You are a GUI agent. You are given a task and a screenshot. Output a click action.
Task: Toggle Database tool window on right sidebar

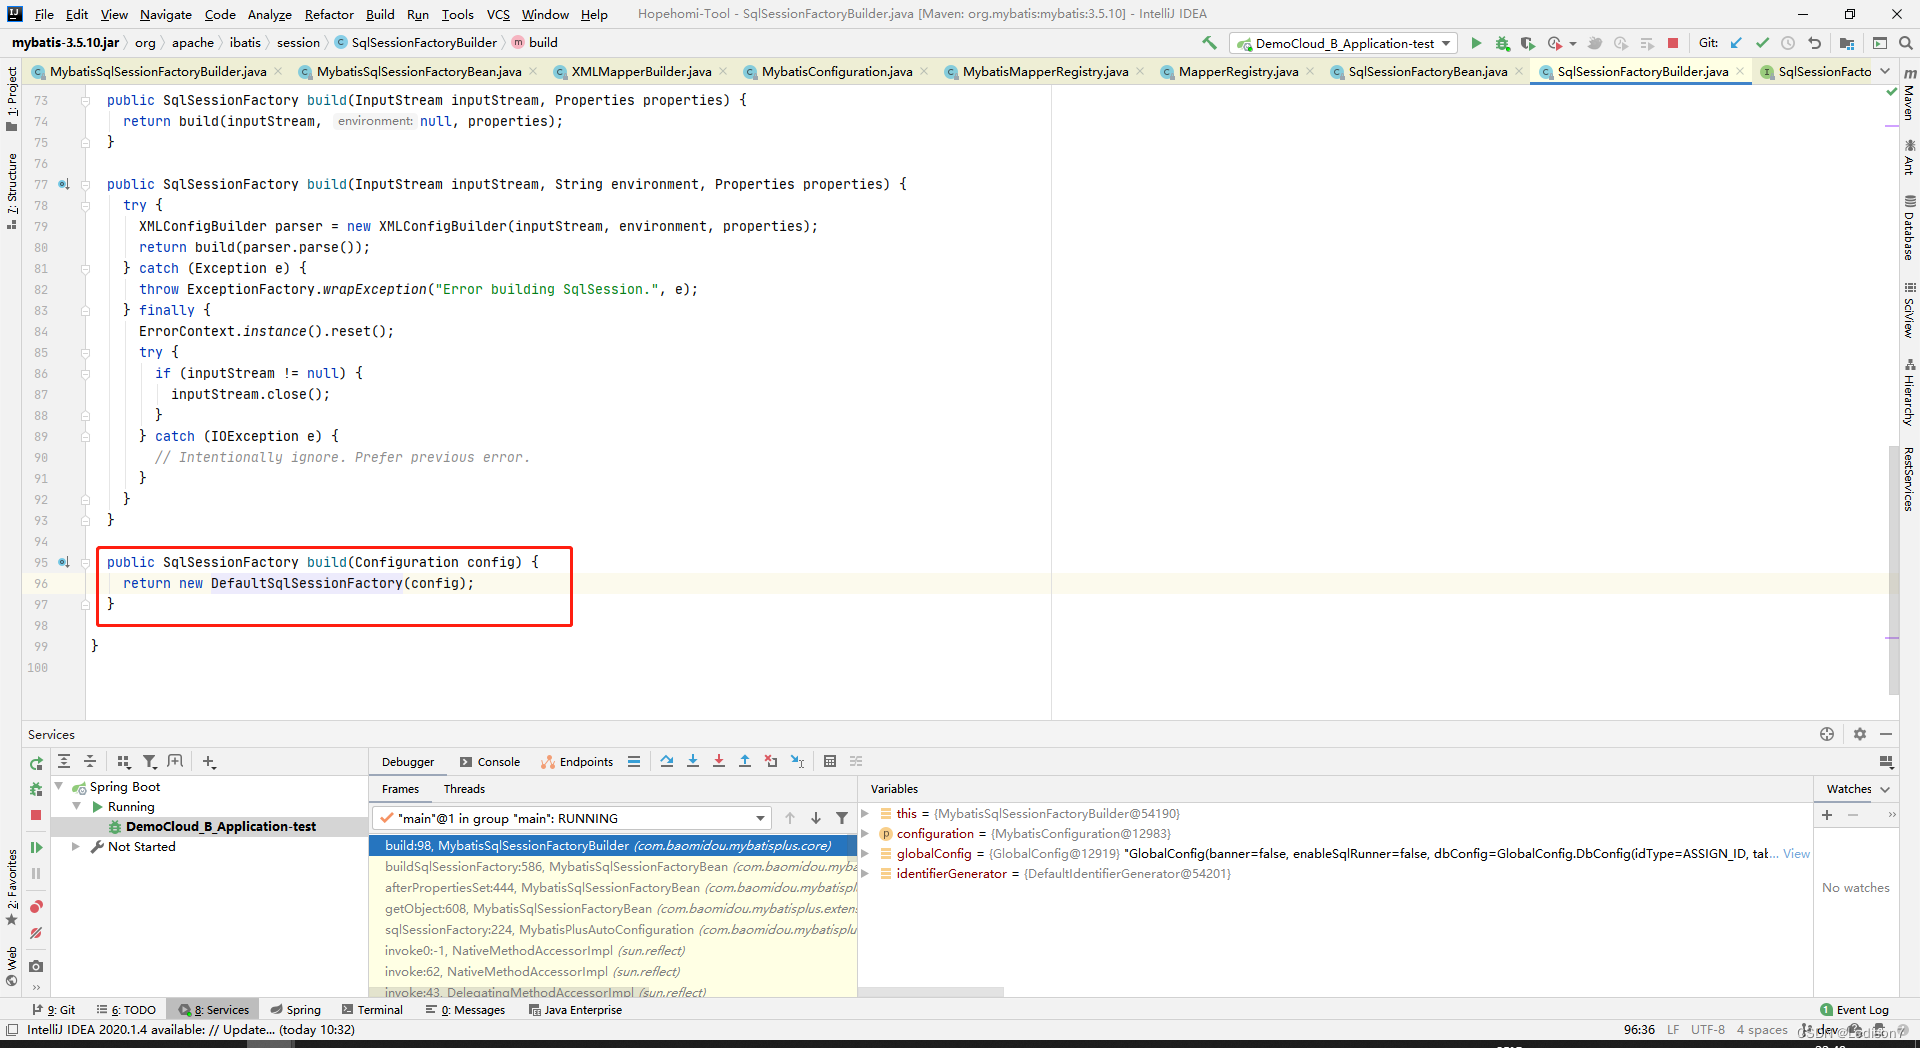1909,227
